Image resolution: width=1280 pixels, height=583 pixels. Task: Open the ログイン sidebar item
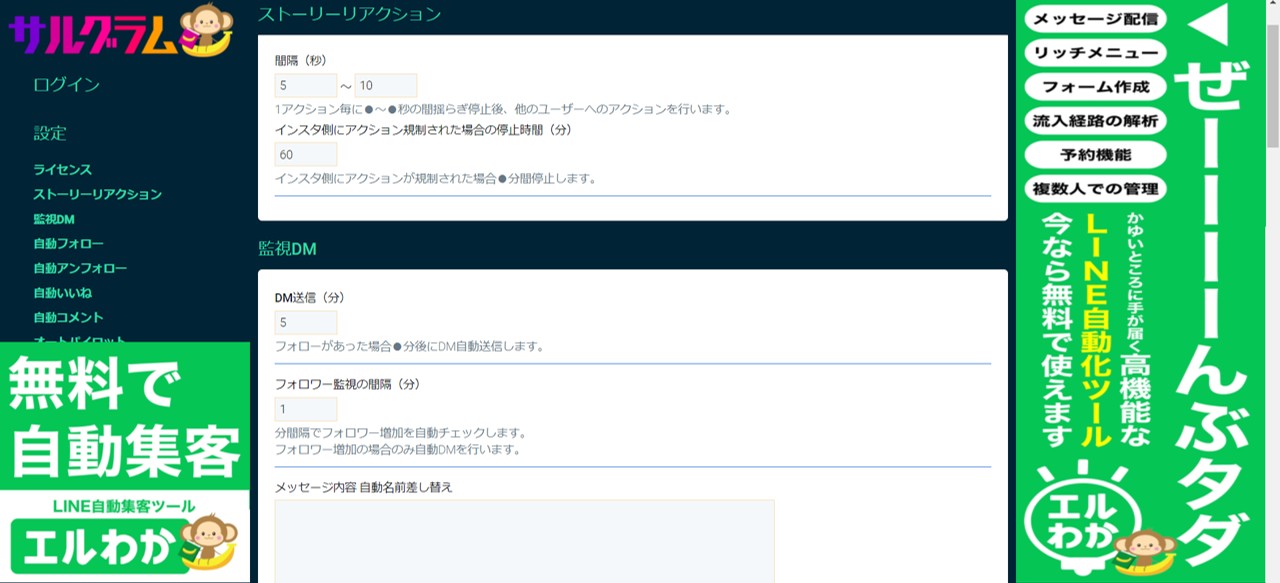pos(66,85)
